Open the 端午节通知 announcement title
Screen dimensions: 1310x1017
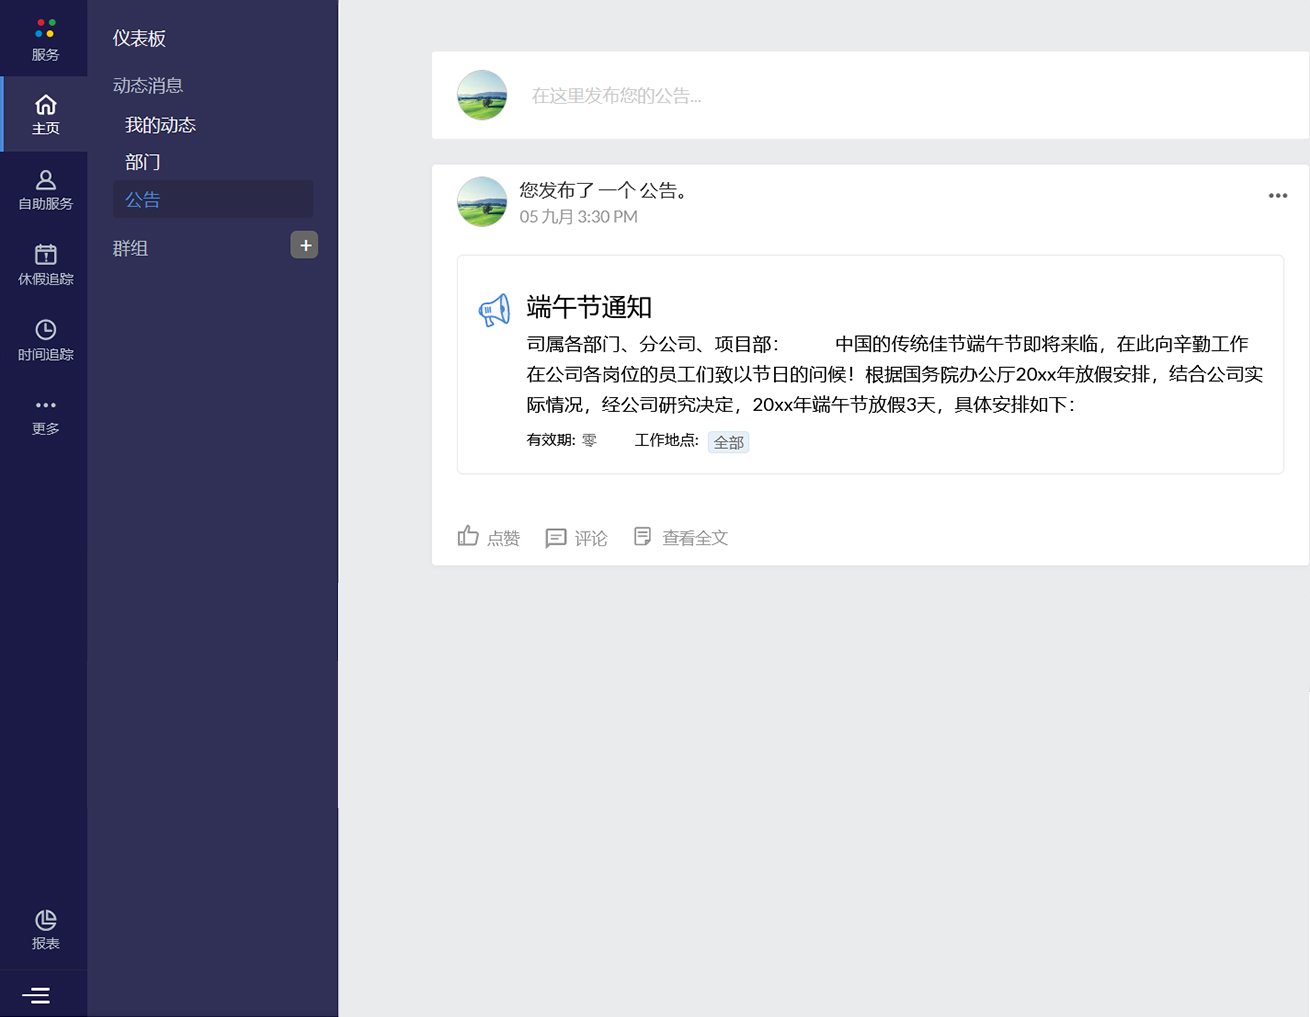click(x=589, y=307)
